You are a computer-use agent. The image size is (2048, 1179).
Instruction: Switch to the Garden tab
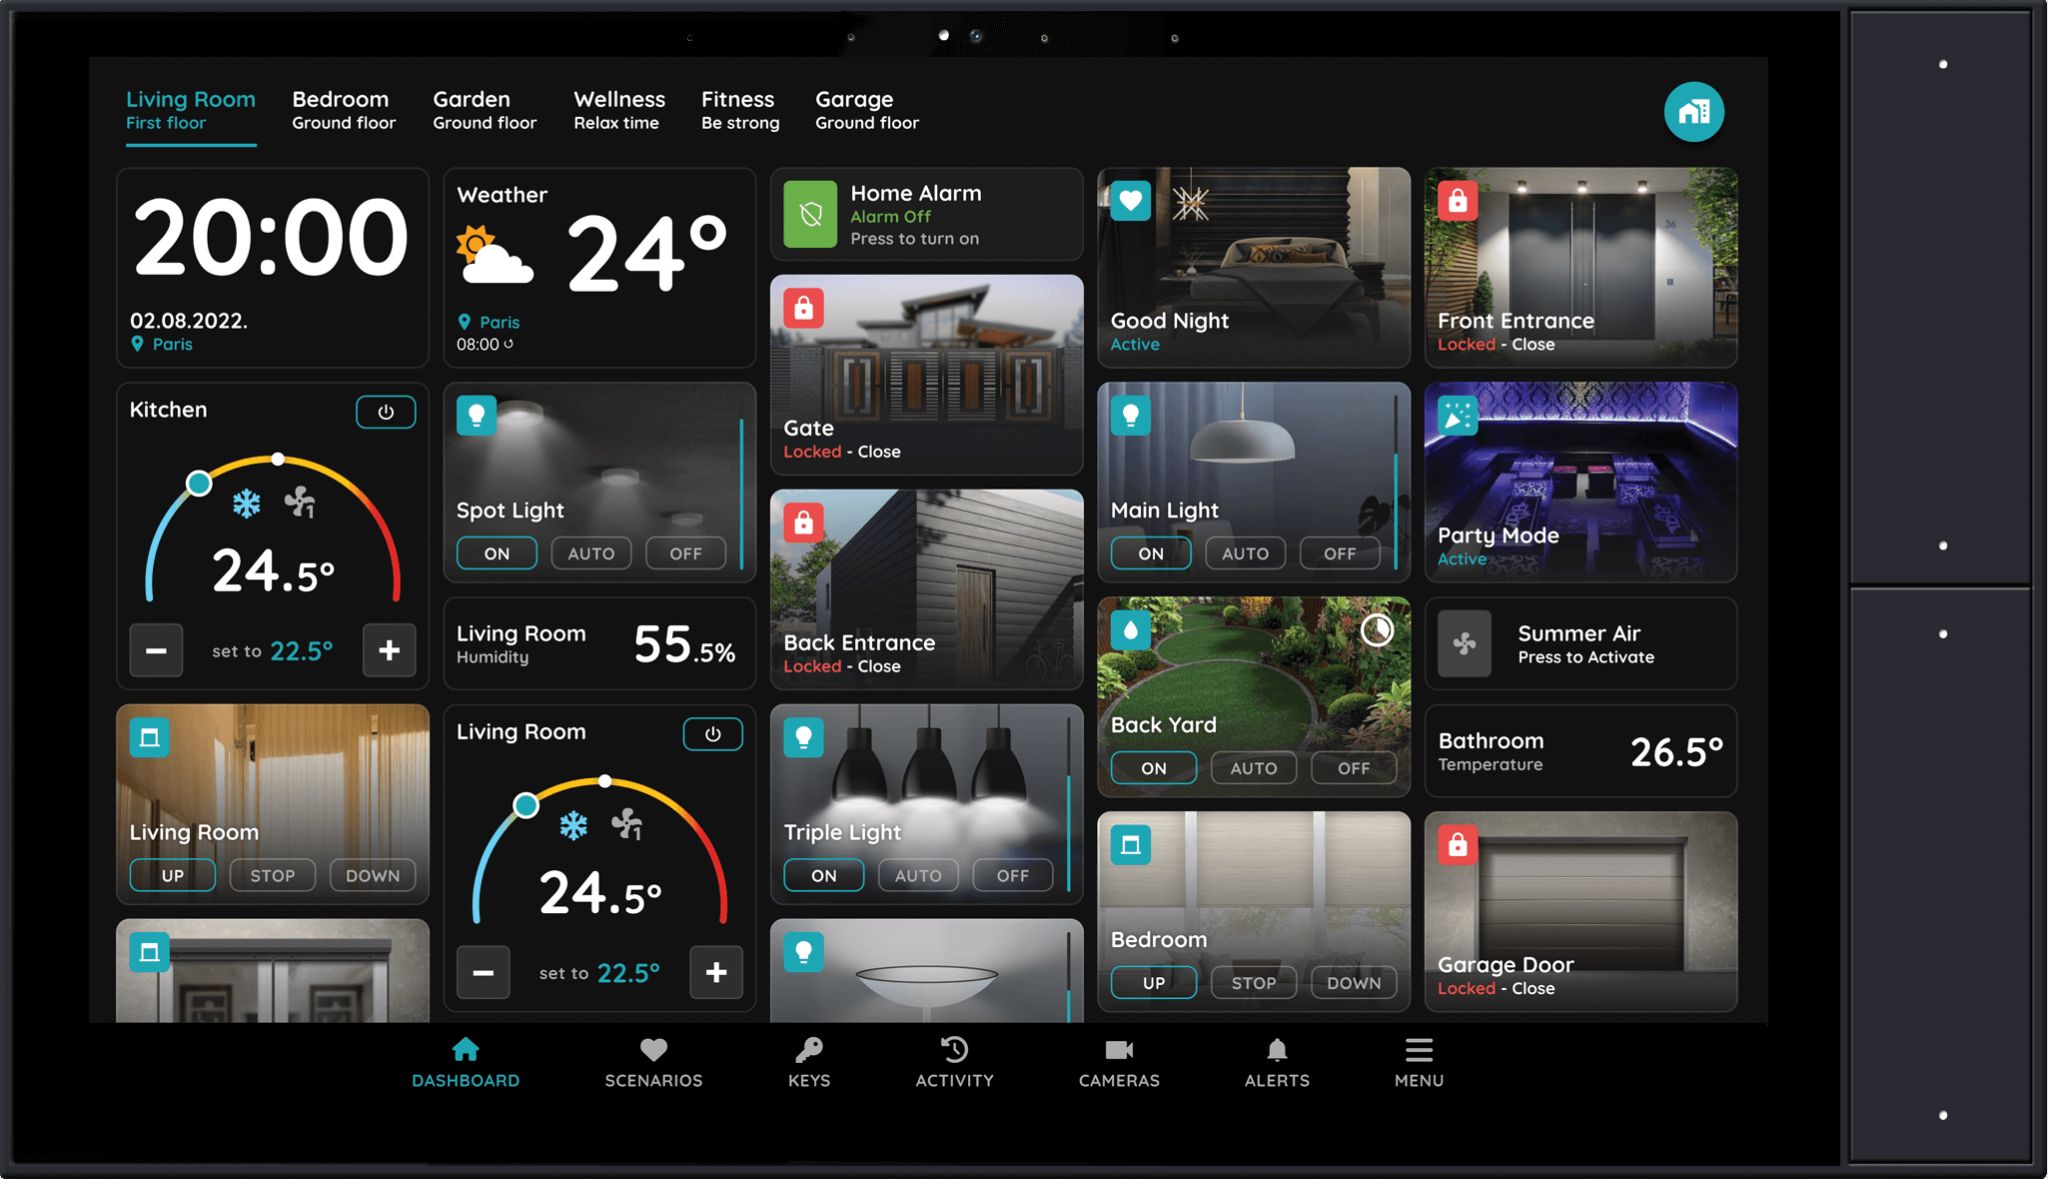coord(484,110)
